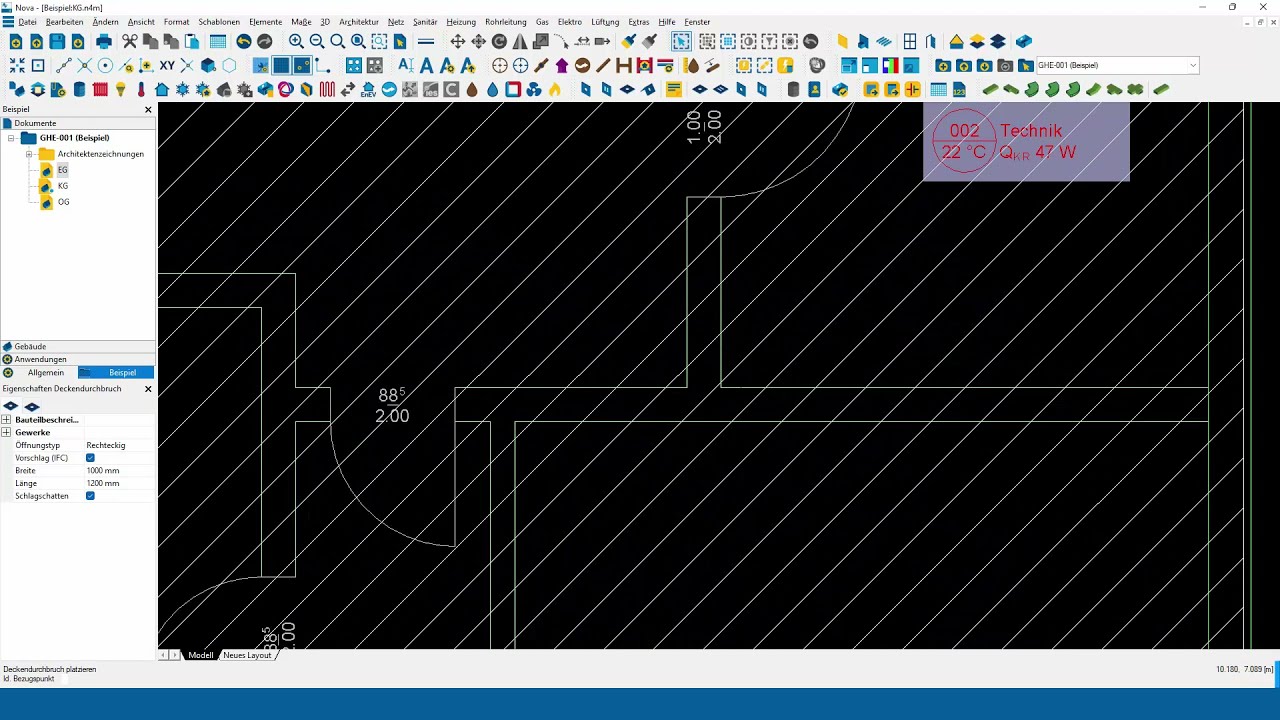Expand the Architektenzeichnungen folder

pyautogui.click(x=29, y=154)
